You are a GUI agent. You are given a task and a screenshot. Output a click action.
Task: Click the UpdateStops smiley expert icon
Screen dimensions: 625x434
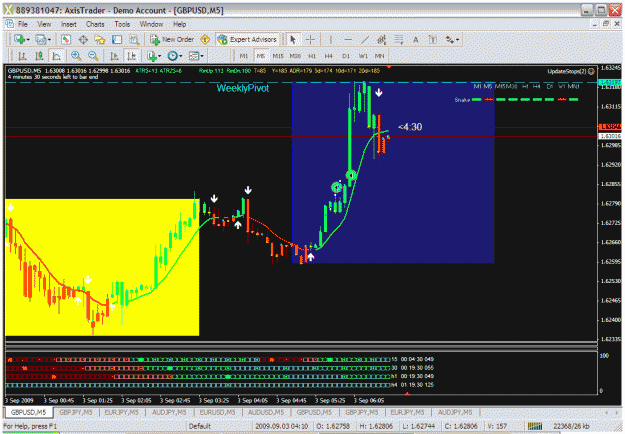(x=591, y=71)
